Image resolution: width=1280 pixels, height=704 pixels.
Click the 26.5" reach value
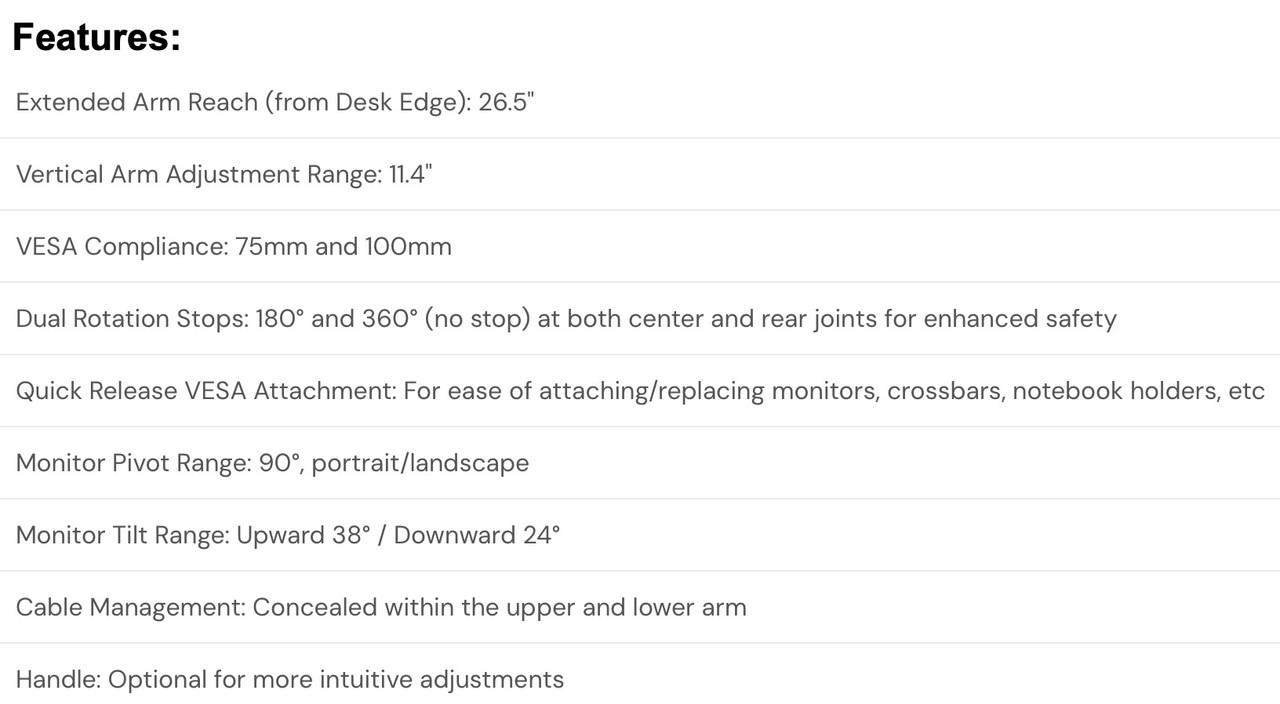[506, 102]
